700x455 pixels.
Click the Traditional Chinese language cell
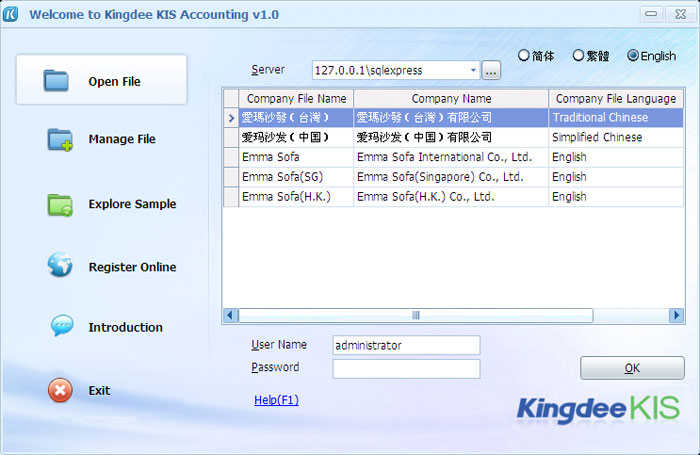616,118
